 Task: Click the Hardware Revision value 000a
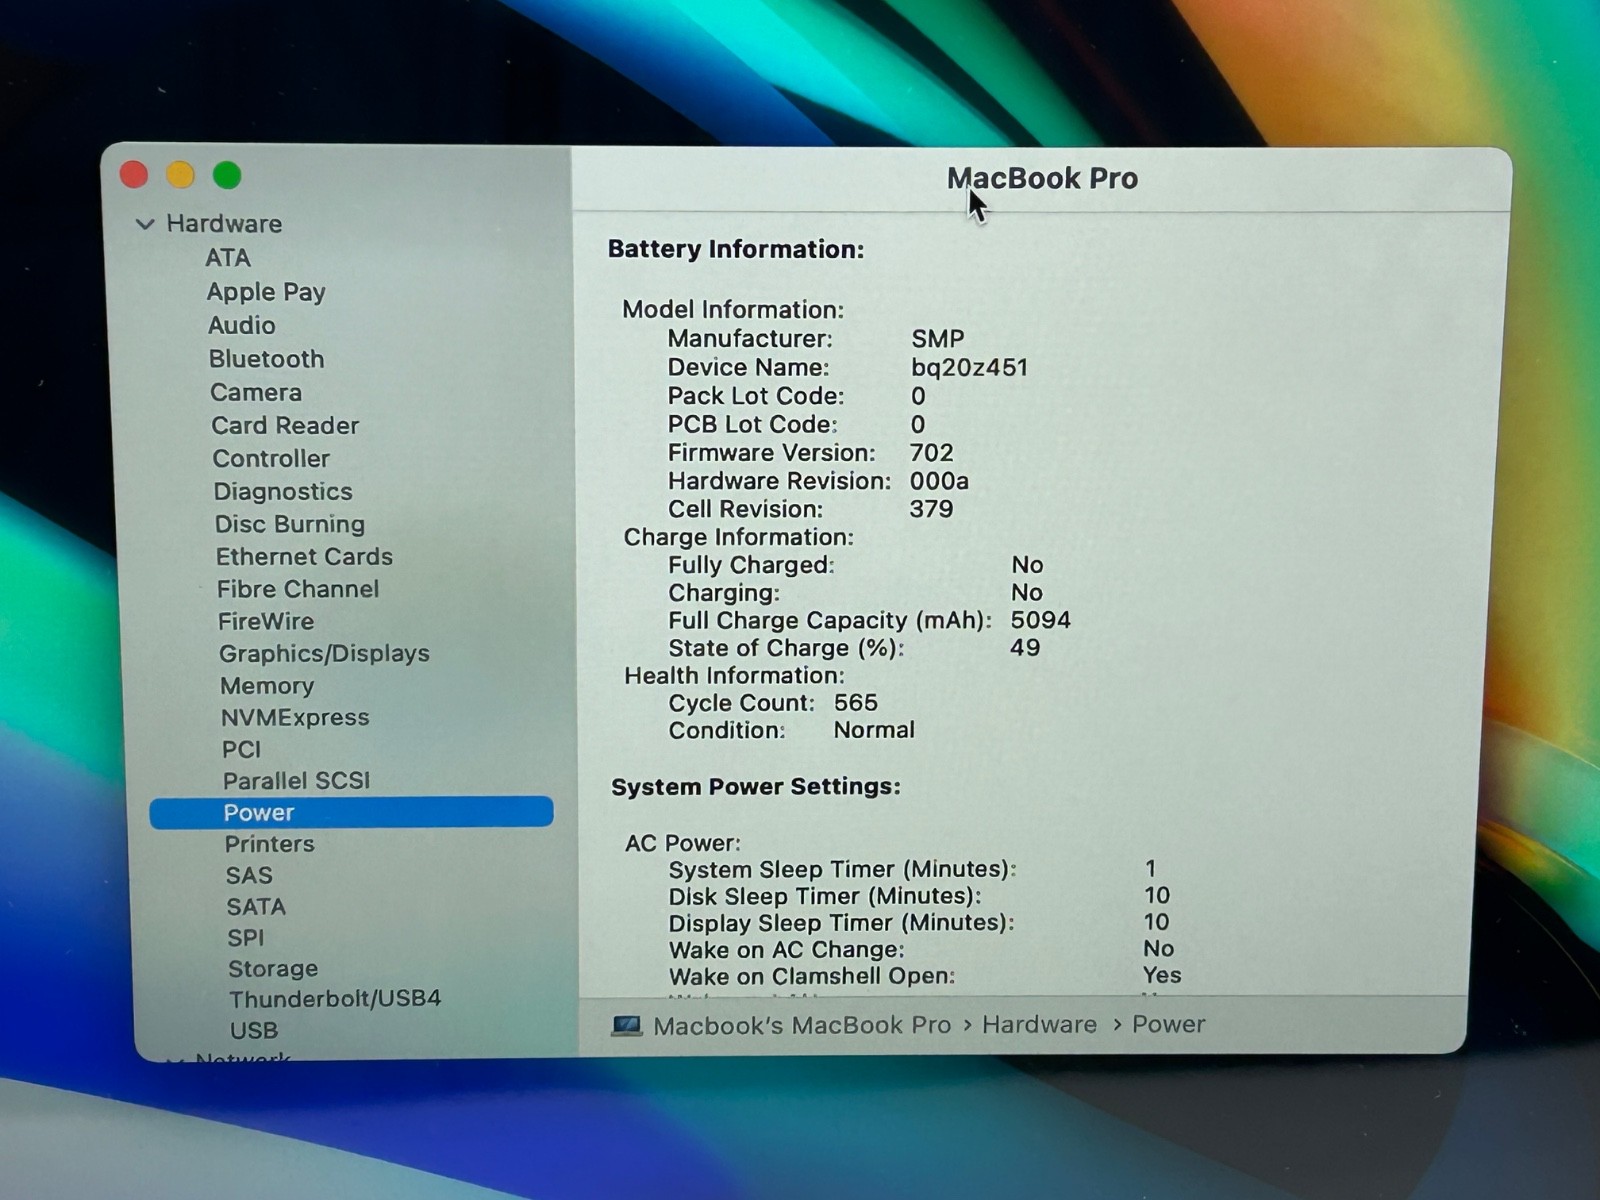939,480
